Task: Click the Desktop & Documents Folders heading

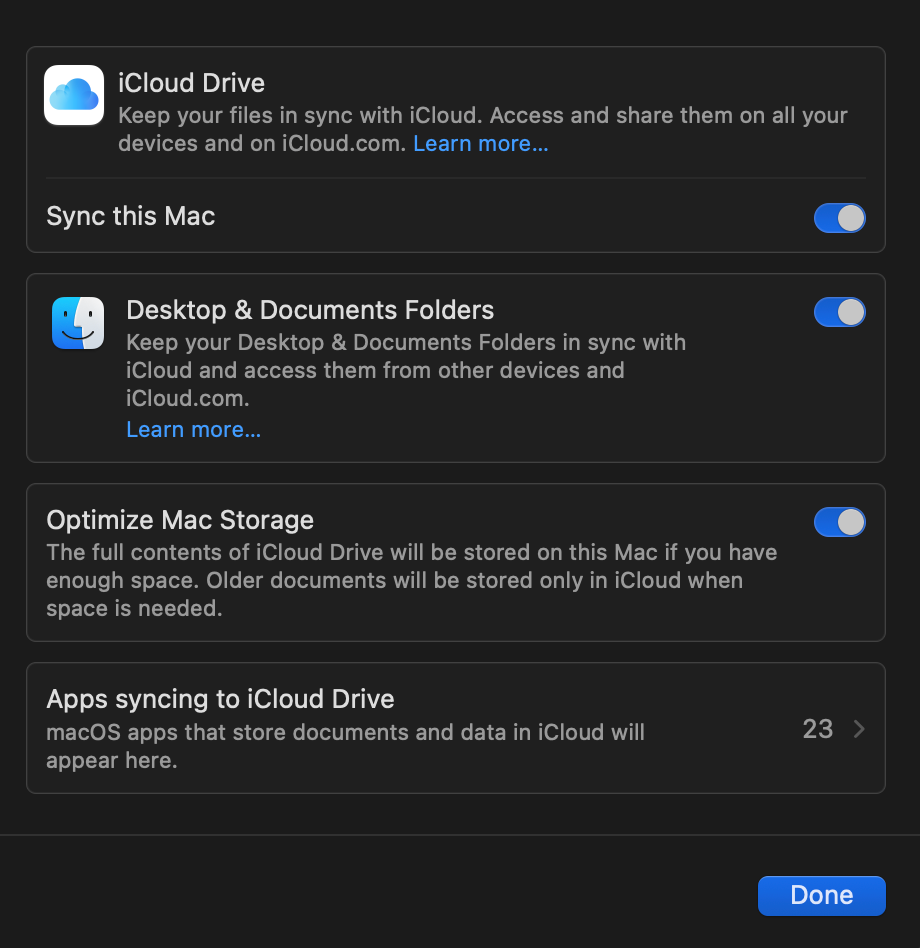Action: [x=310, y=310]
